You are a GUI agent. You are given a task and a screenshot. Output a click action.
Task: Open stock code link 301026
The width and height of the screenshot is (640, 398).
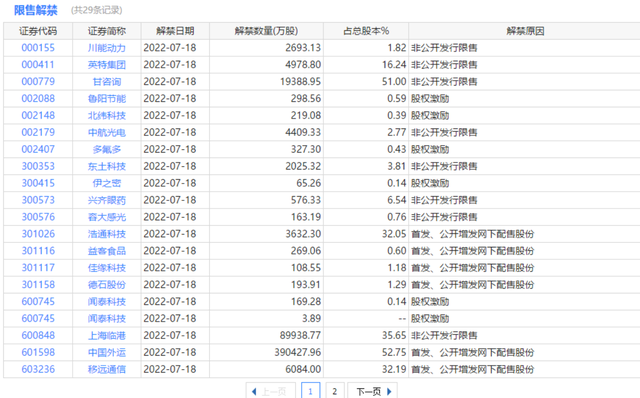click(x=38, y=234)
